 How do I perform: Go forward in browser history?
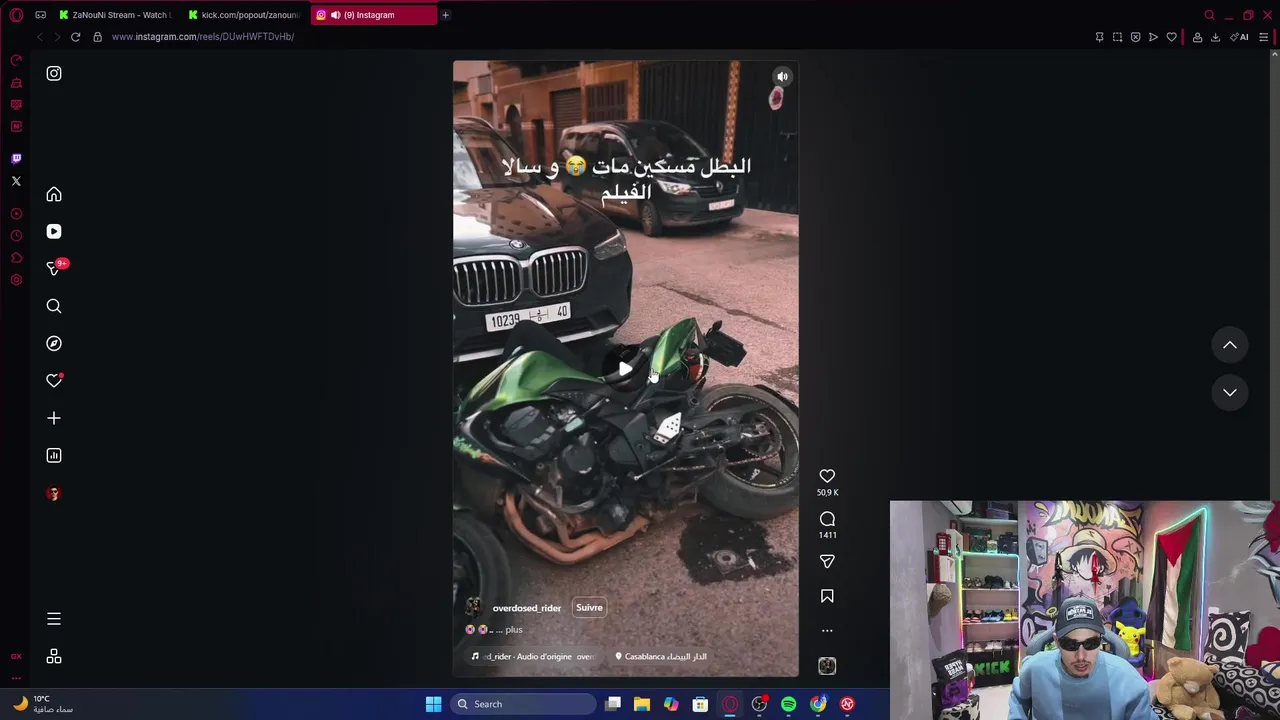57,37
